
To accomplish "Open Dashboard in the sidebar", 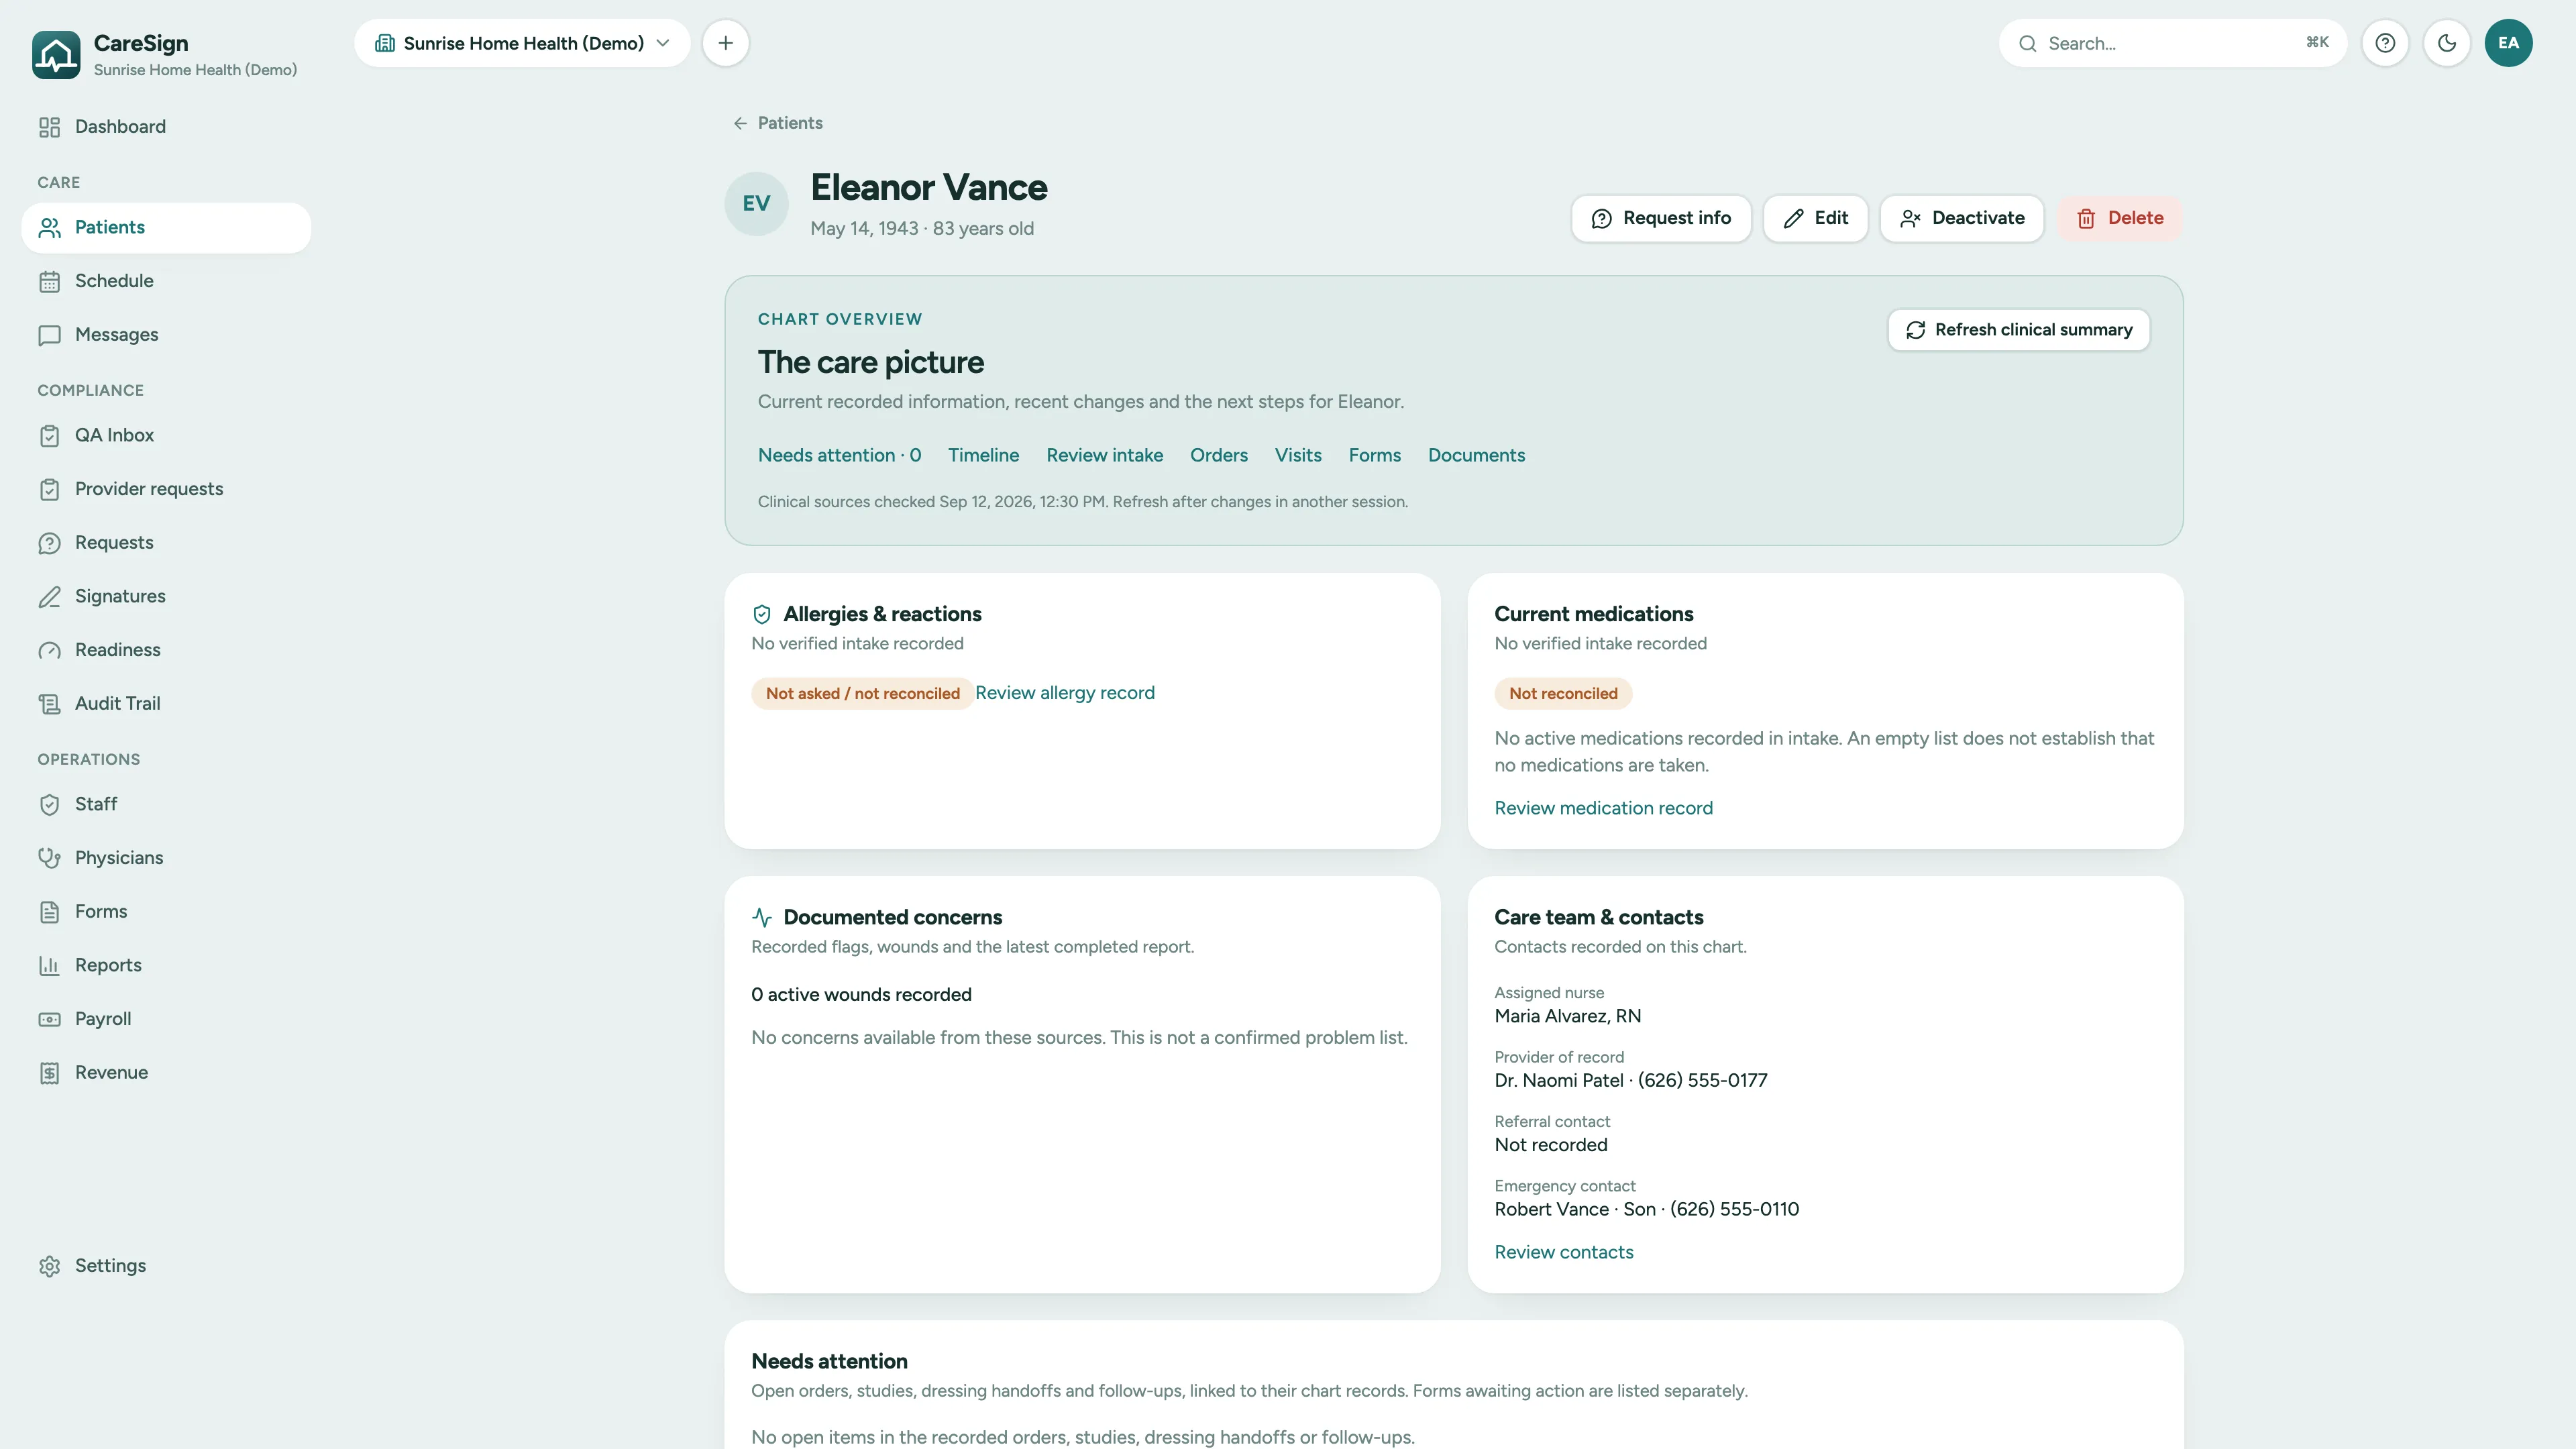I will 166,127.
